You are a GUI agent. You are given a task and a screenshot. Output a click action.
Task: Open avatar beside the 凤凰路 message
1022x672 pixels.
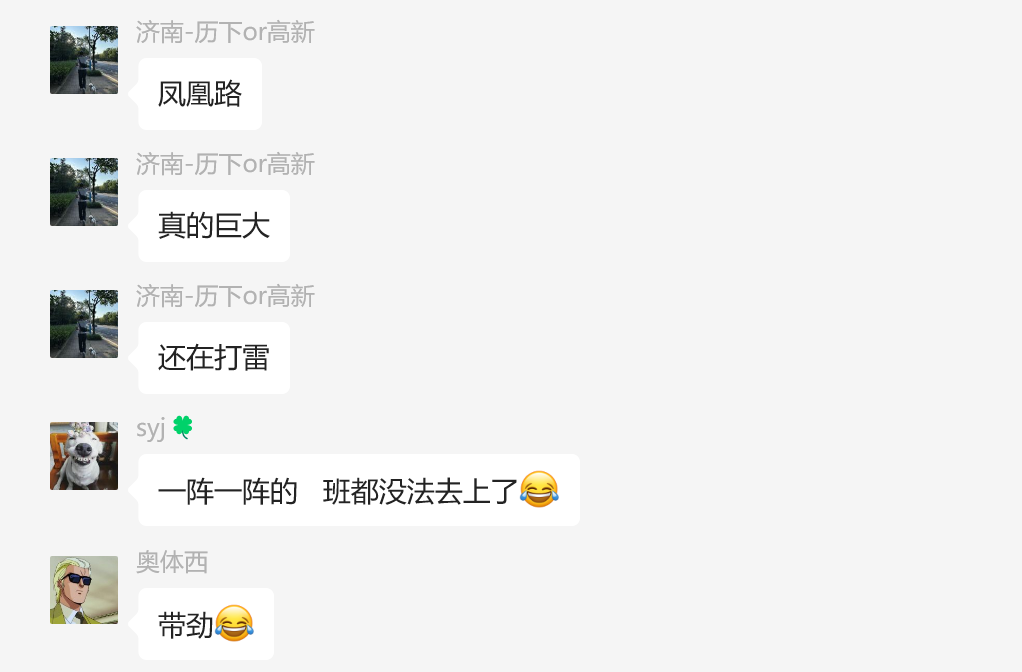[84, 60]
